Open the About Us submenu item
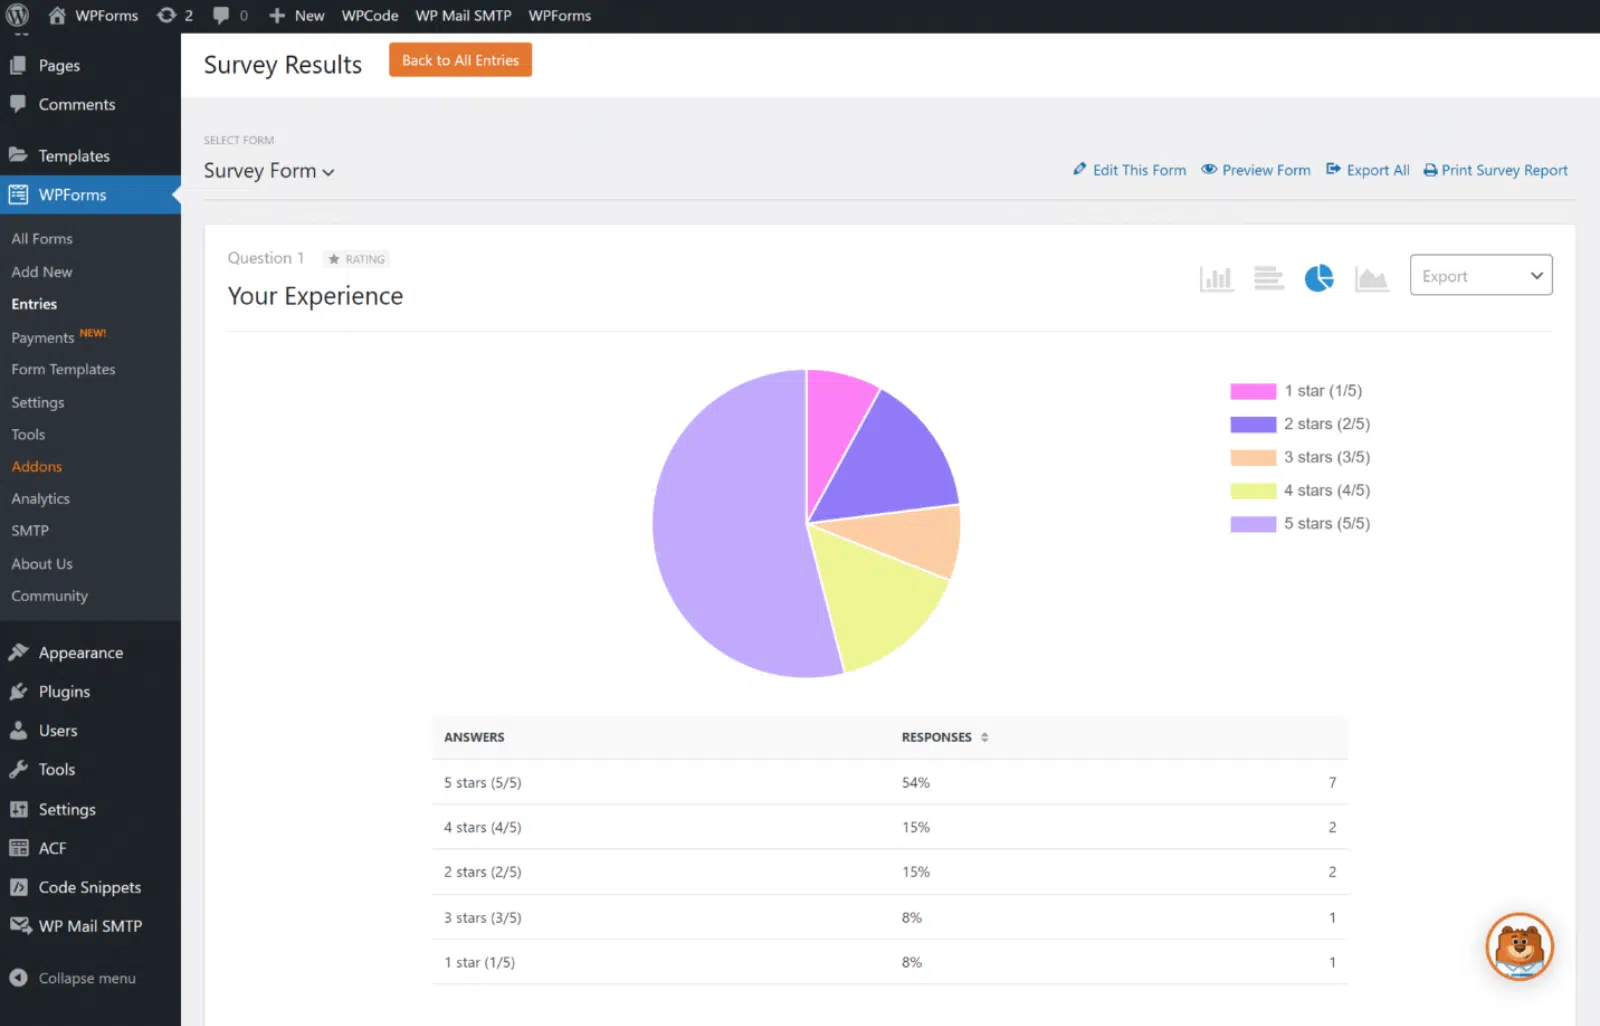The height and width of the screenshot is (1026, 1600). pos(42,564)
